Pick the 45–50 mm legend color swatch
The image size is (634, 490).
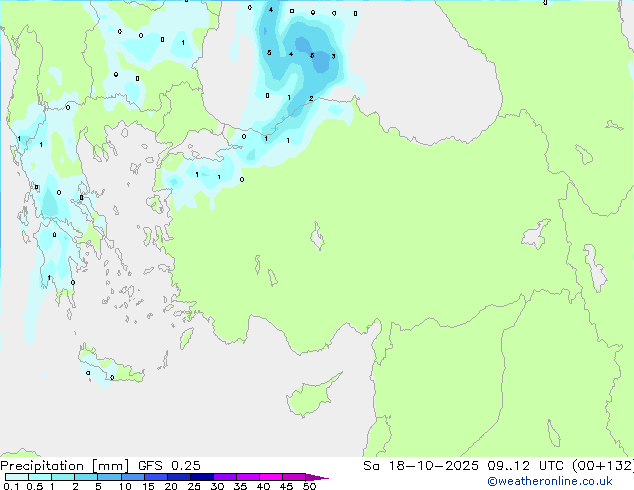[x=294, y=477]
